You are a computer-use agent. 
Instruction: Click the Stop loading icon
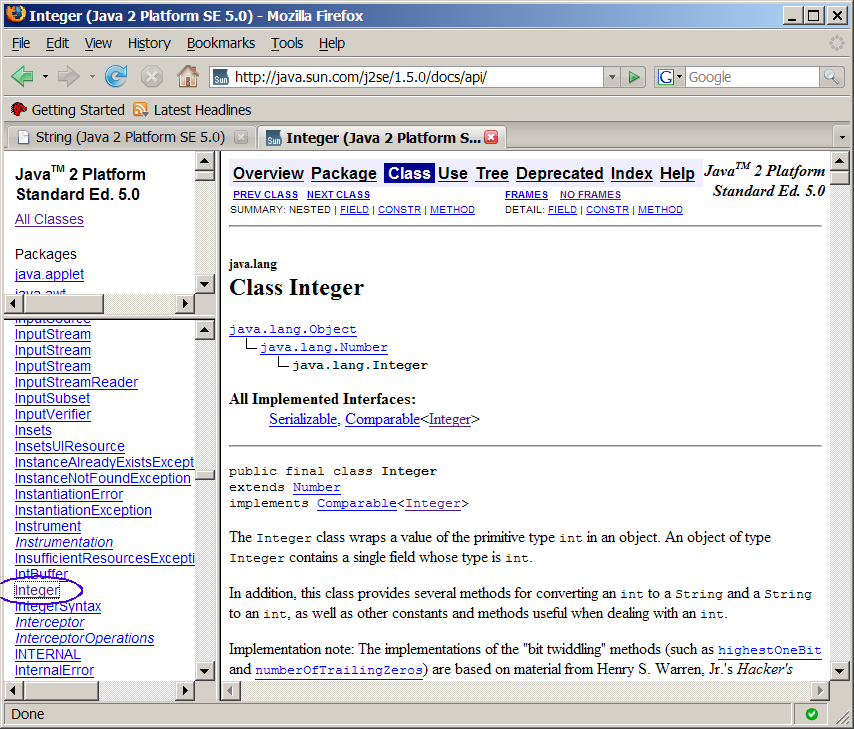click(151, 76)
